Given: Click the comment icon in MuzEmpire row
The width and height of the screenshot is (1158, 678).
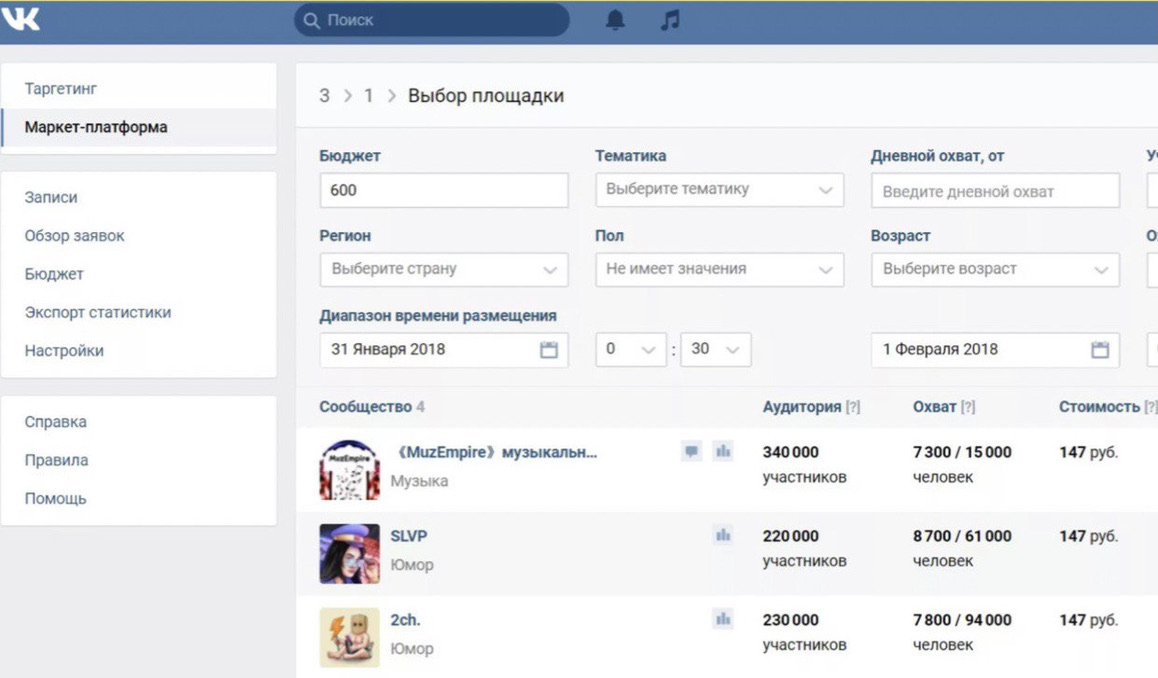Looking at the screenshot, I should [691, 451].
